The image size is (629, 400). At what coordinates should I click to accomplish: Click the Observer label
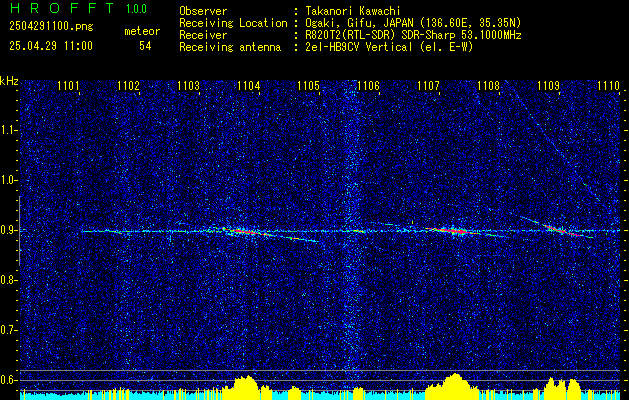tap(203, 11)
